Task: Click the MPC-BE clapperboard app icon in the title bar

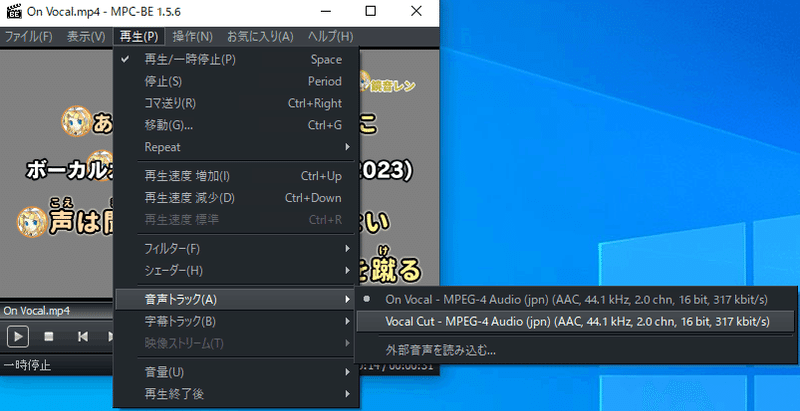Action: click(x=14, y=11)
